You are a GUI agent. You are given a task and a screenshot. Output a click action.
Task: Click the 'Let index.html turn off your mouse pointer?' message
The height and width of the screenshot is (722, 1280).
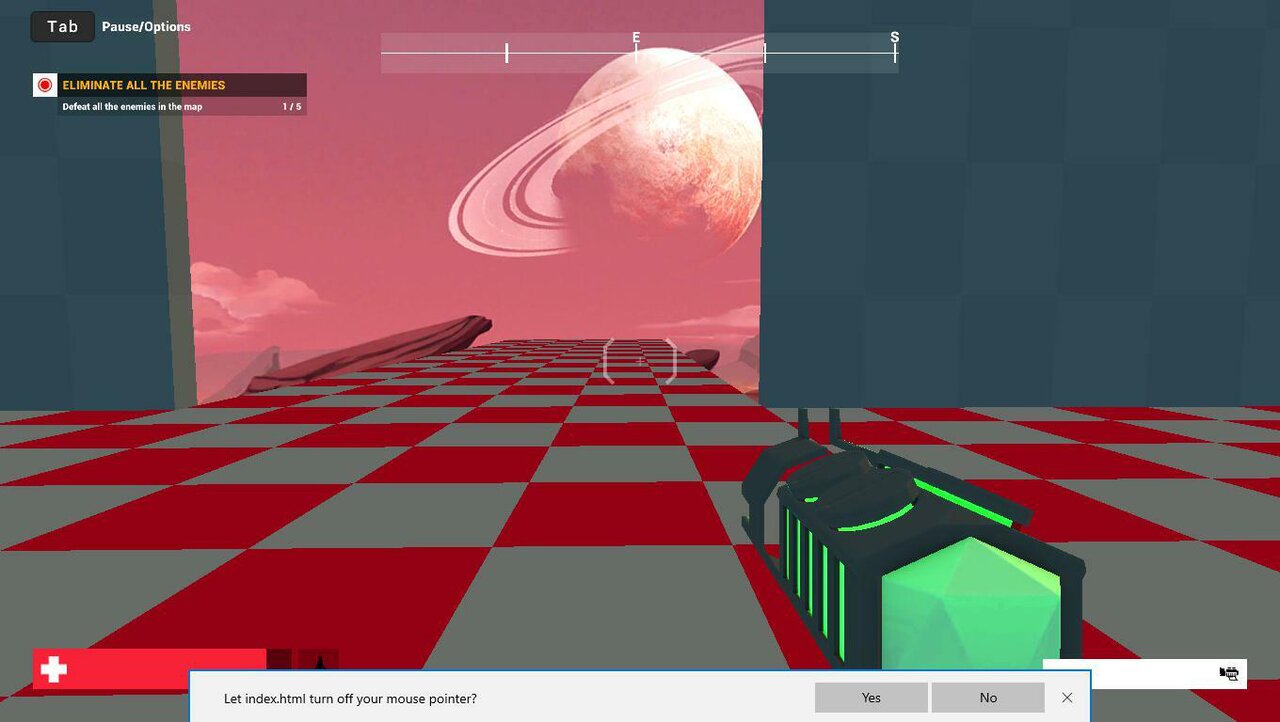point(350,698)
